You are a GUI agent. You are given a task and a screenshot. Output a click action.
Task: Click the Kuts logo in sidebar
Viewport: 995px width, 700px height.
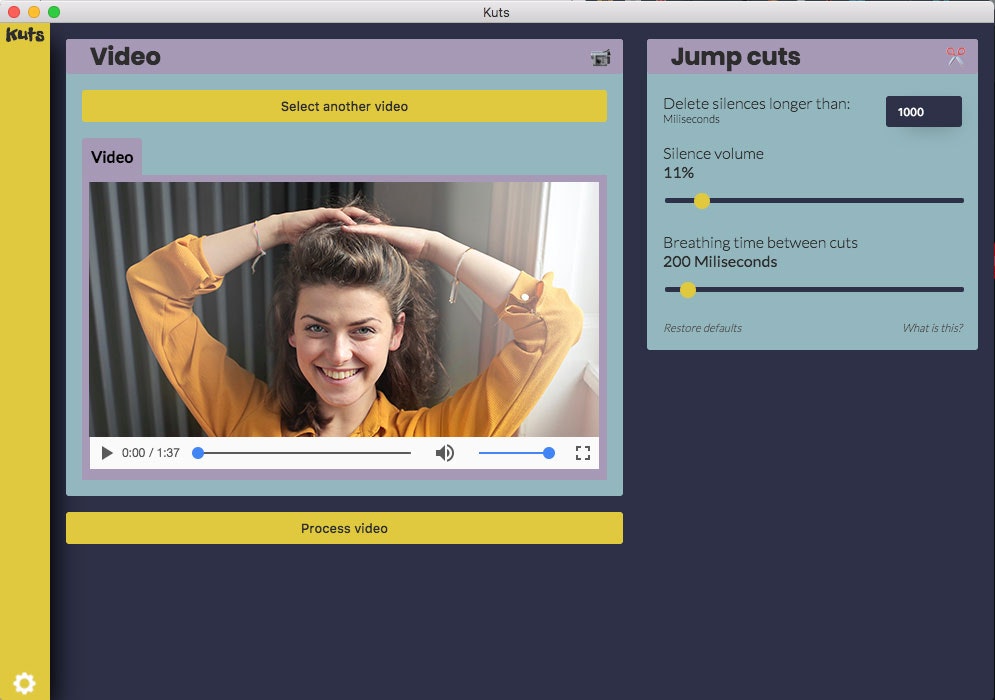click(x=25, y=34)
